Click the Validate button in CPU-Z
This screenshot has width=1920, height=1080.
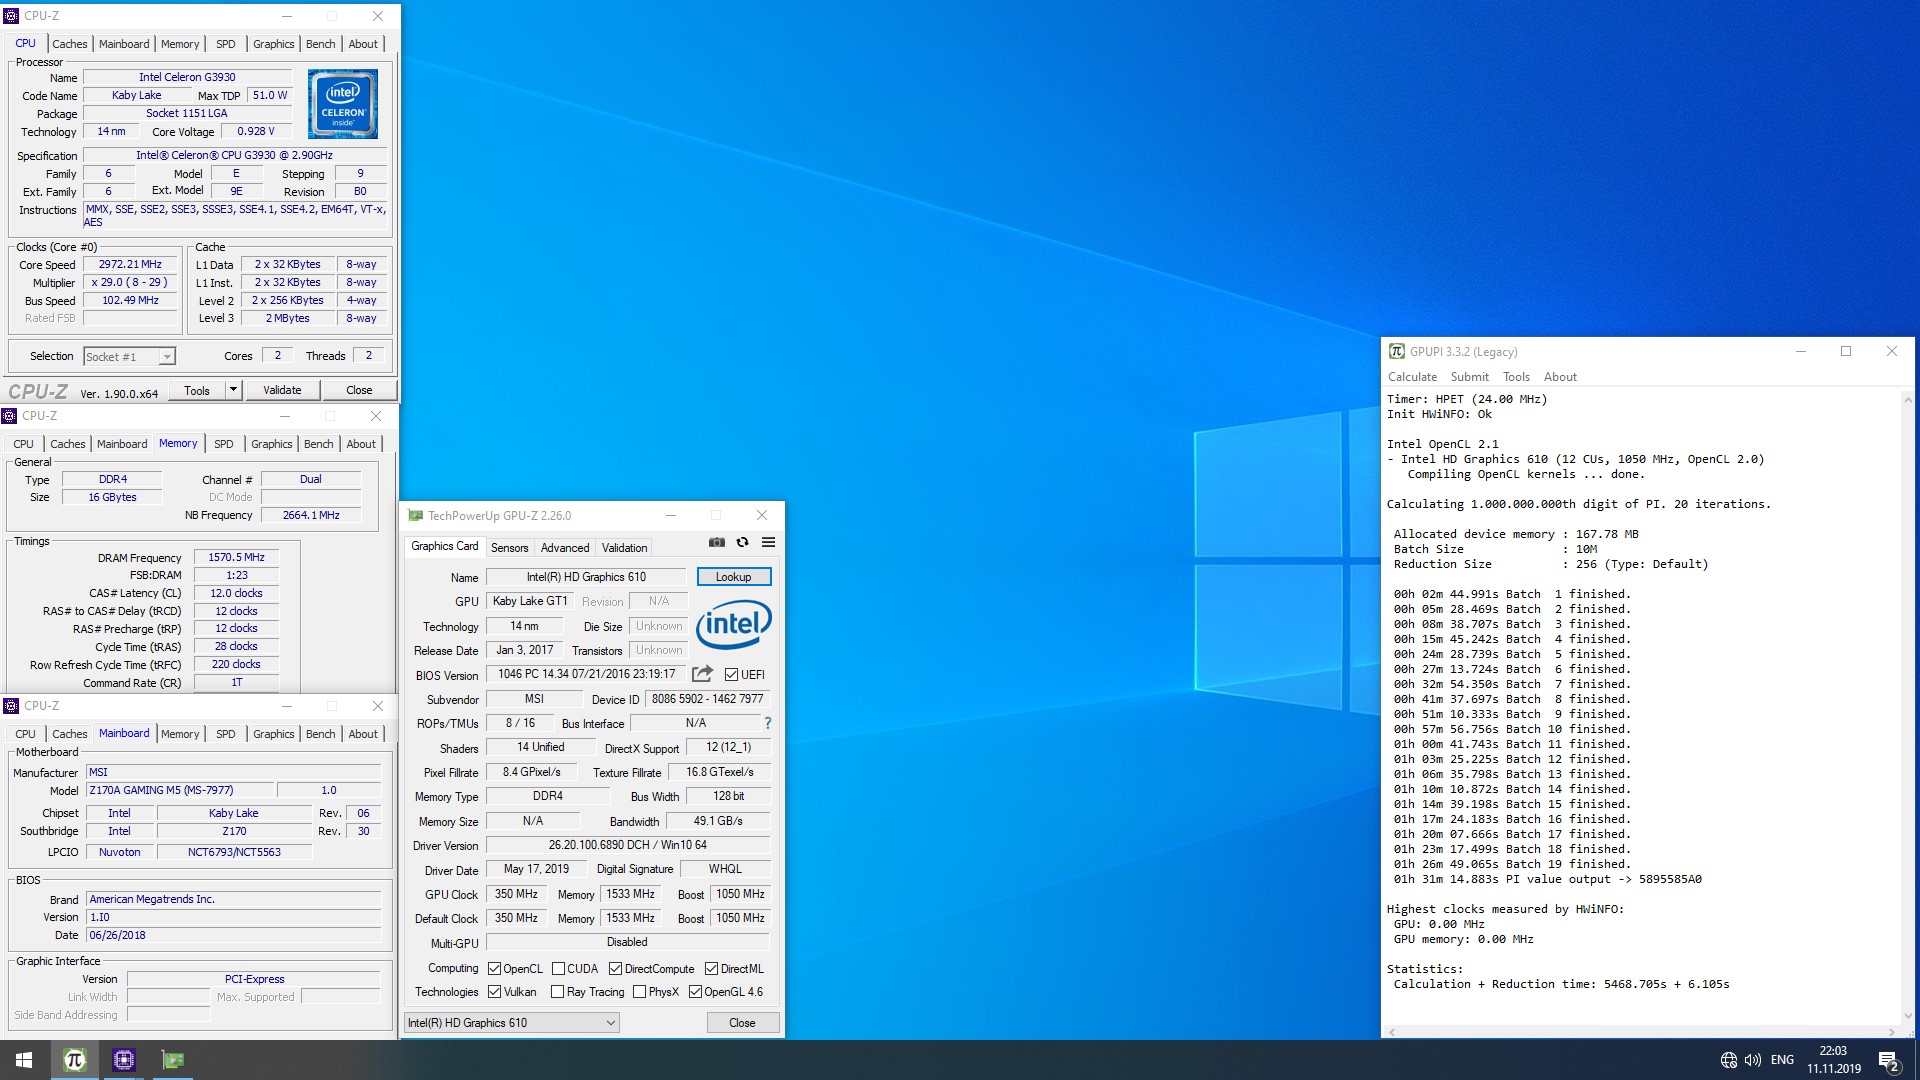(x=282, y=390)
